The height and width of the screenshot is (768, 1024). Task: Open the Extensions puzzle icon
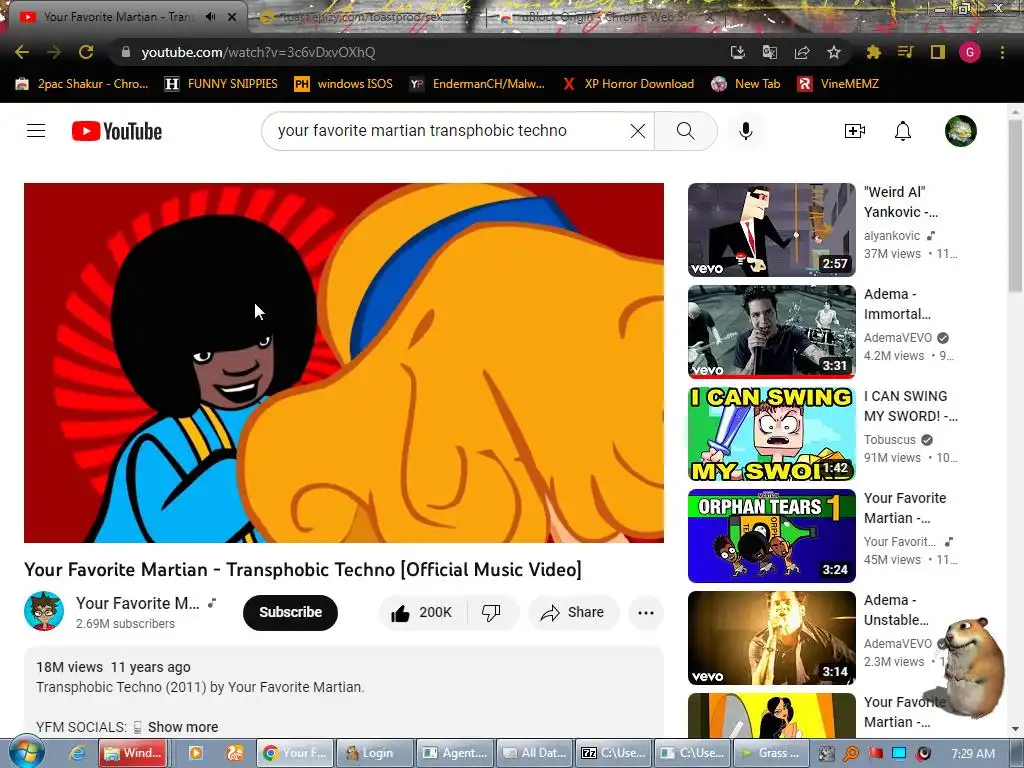click(873, 52)
